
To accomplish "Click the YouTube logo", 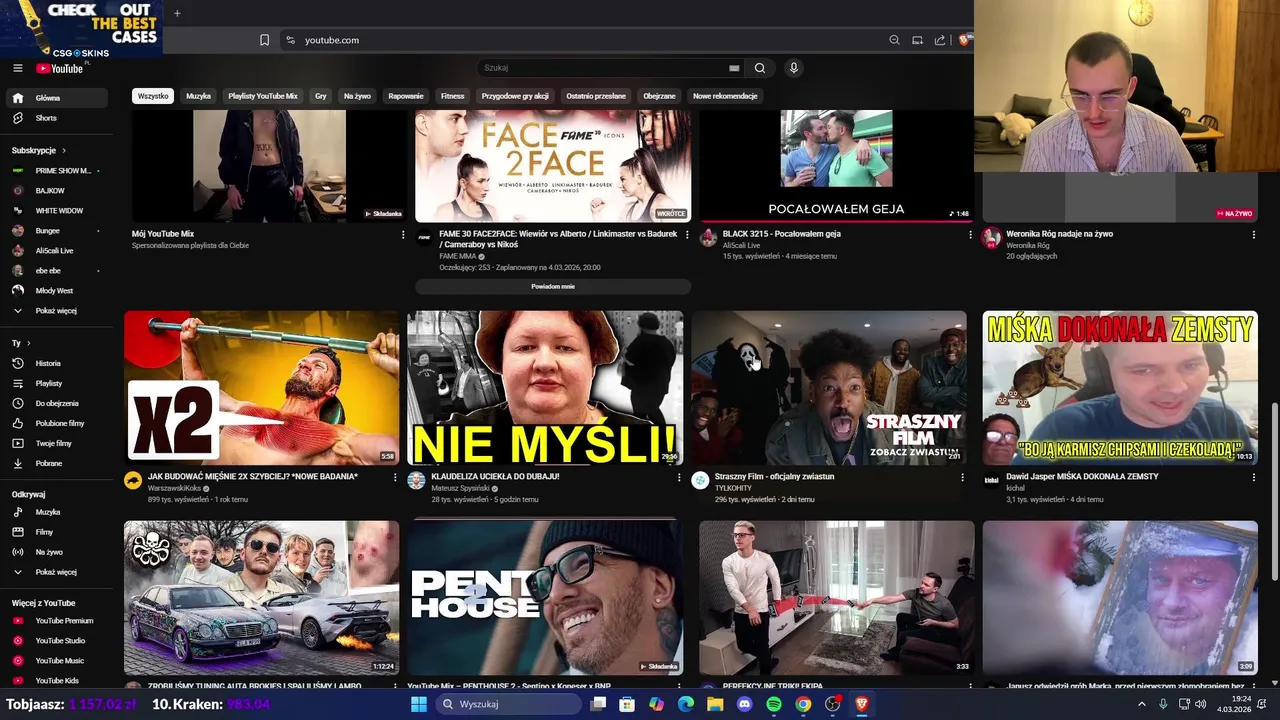I will [x=60, y=68].
